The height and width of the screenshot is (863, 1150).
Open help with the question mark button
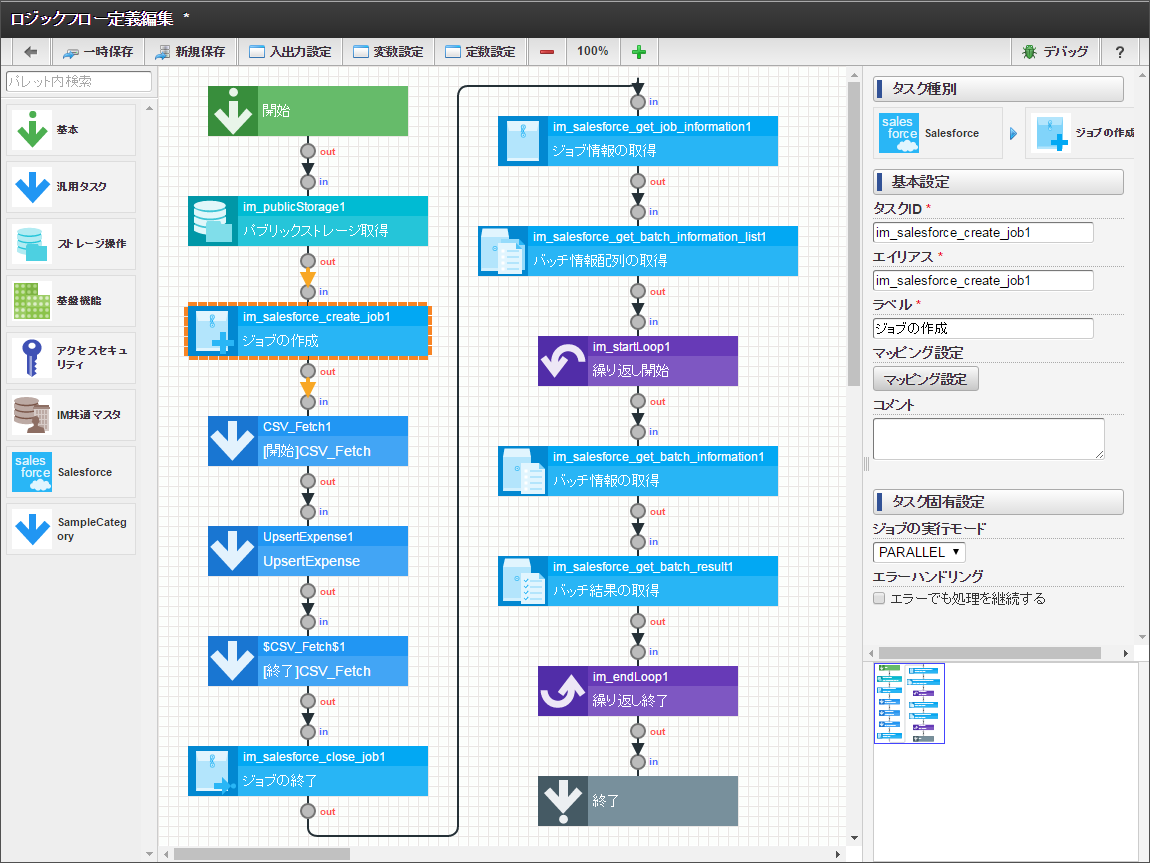point(1120,52)
